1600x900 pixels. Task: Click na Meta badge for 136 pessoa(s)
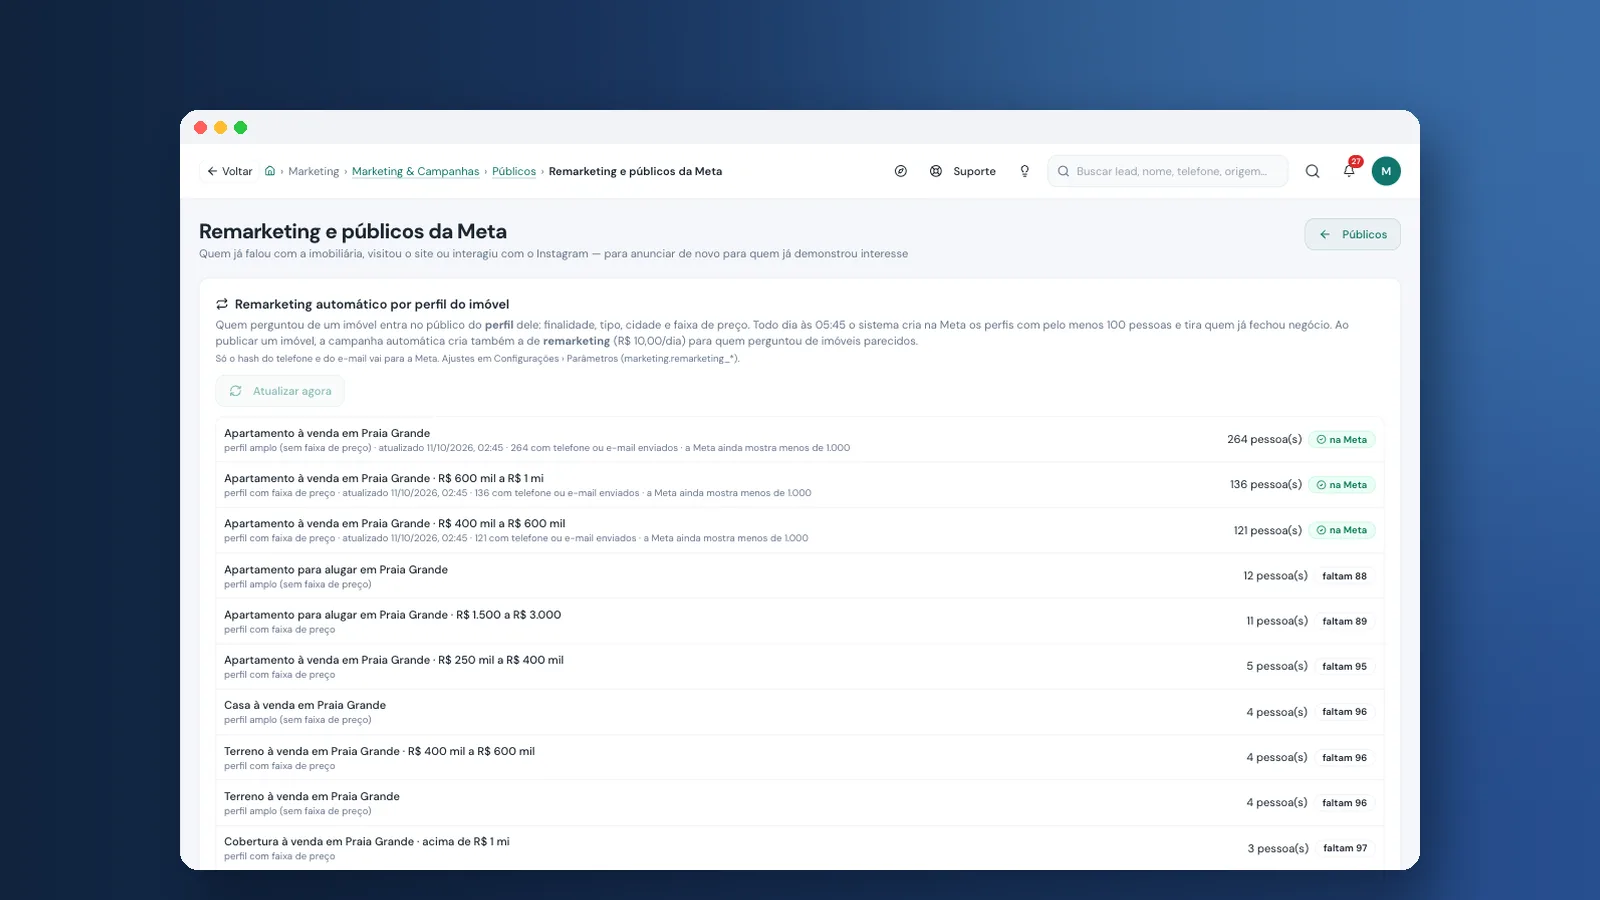[1342, 484]
